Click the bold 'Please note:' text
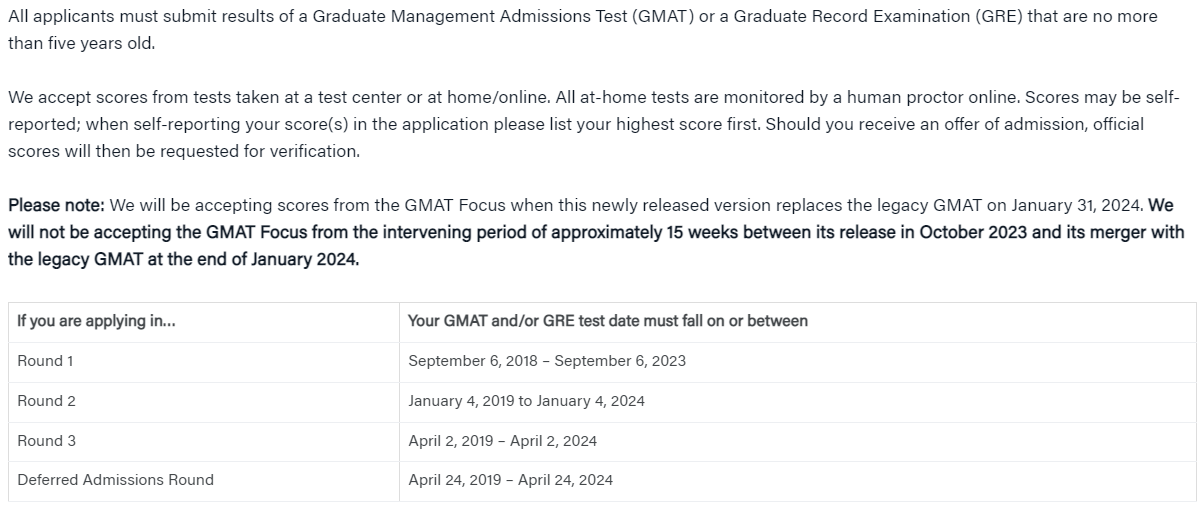 tap(56, 206)
